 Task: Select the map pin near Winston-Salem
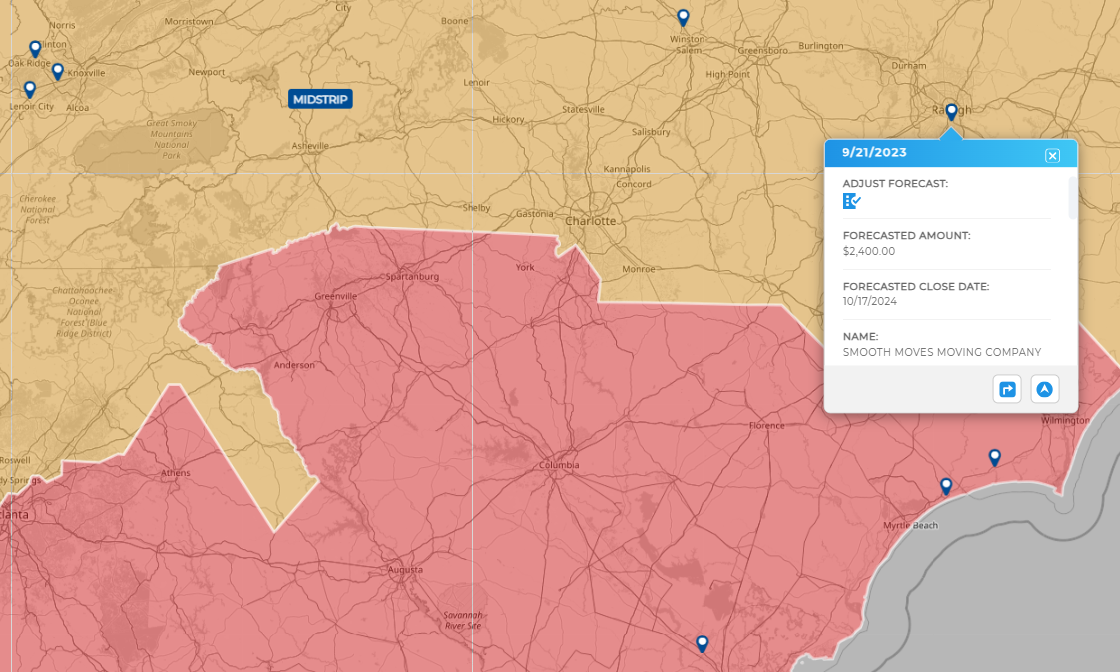click(x=683, y=17)
